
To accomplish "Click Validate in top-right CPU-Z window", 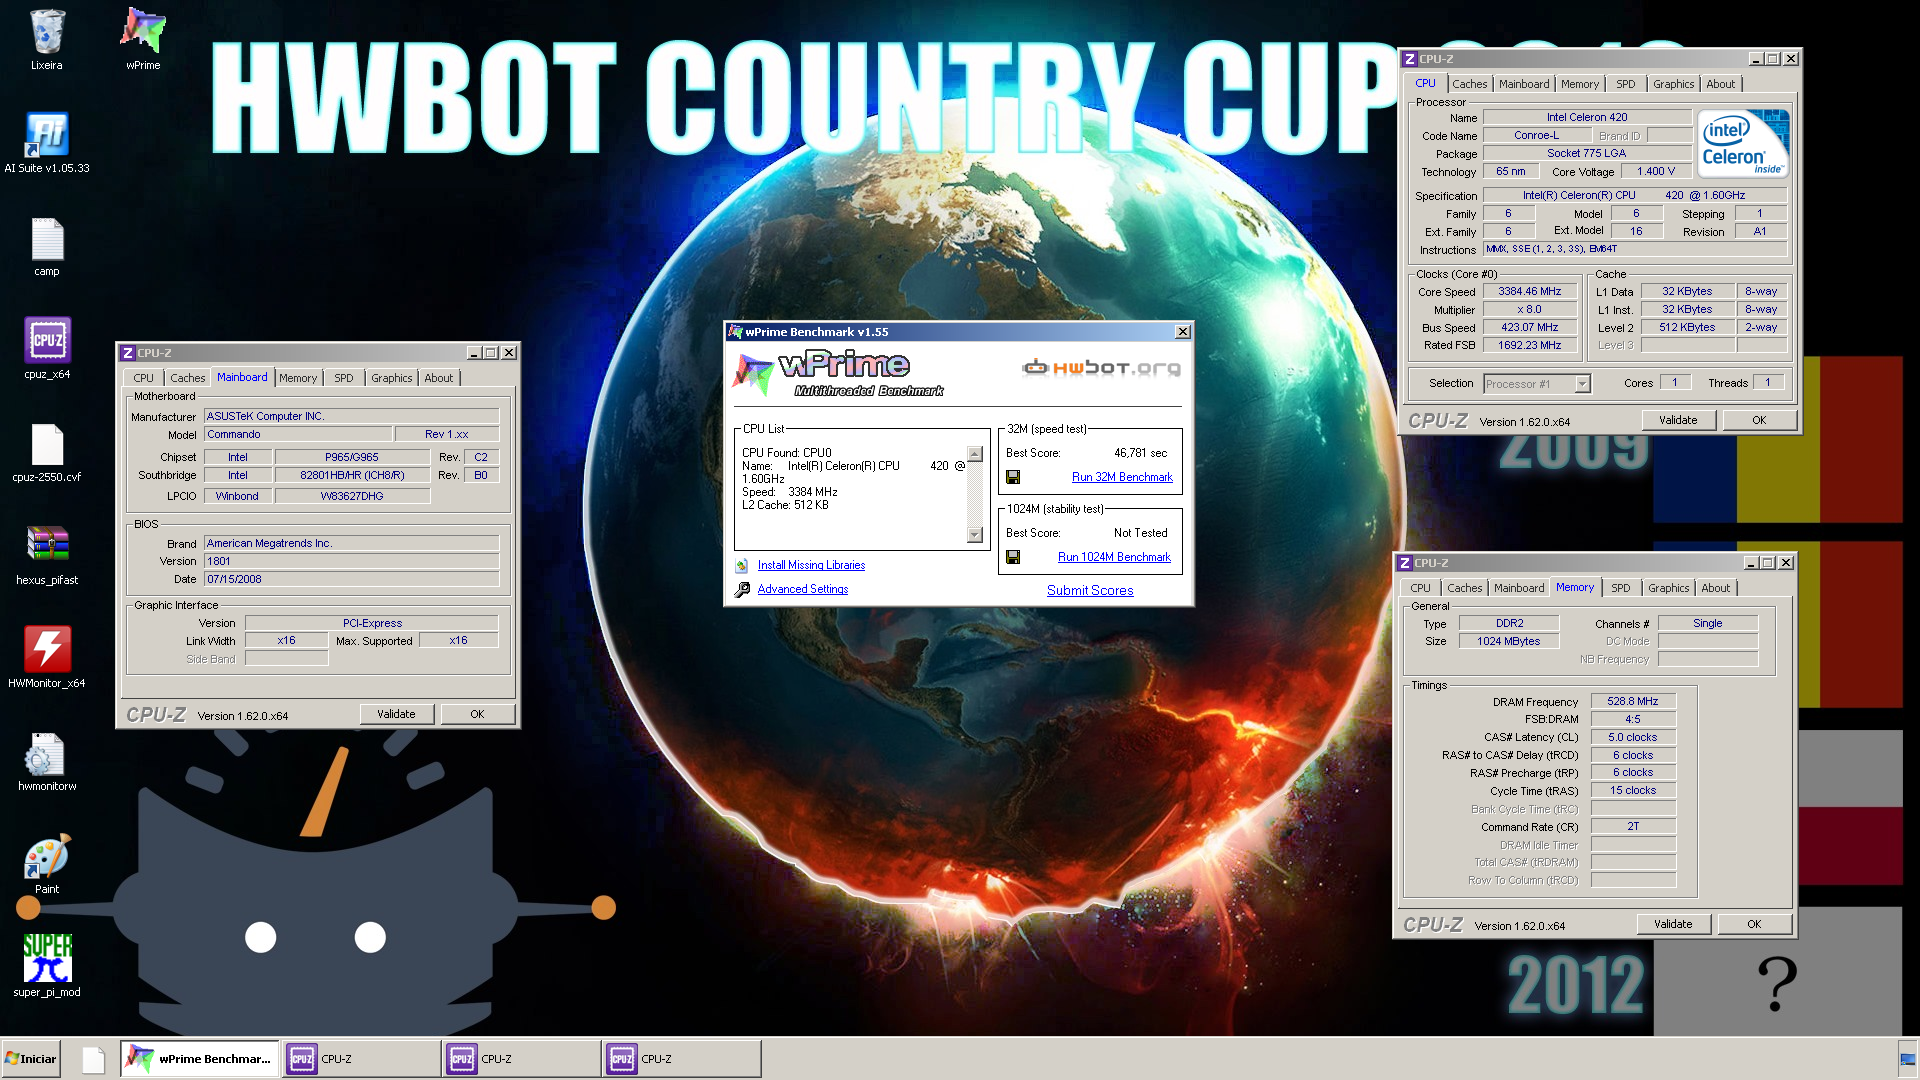I will click(x=1678, y=420).
